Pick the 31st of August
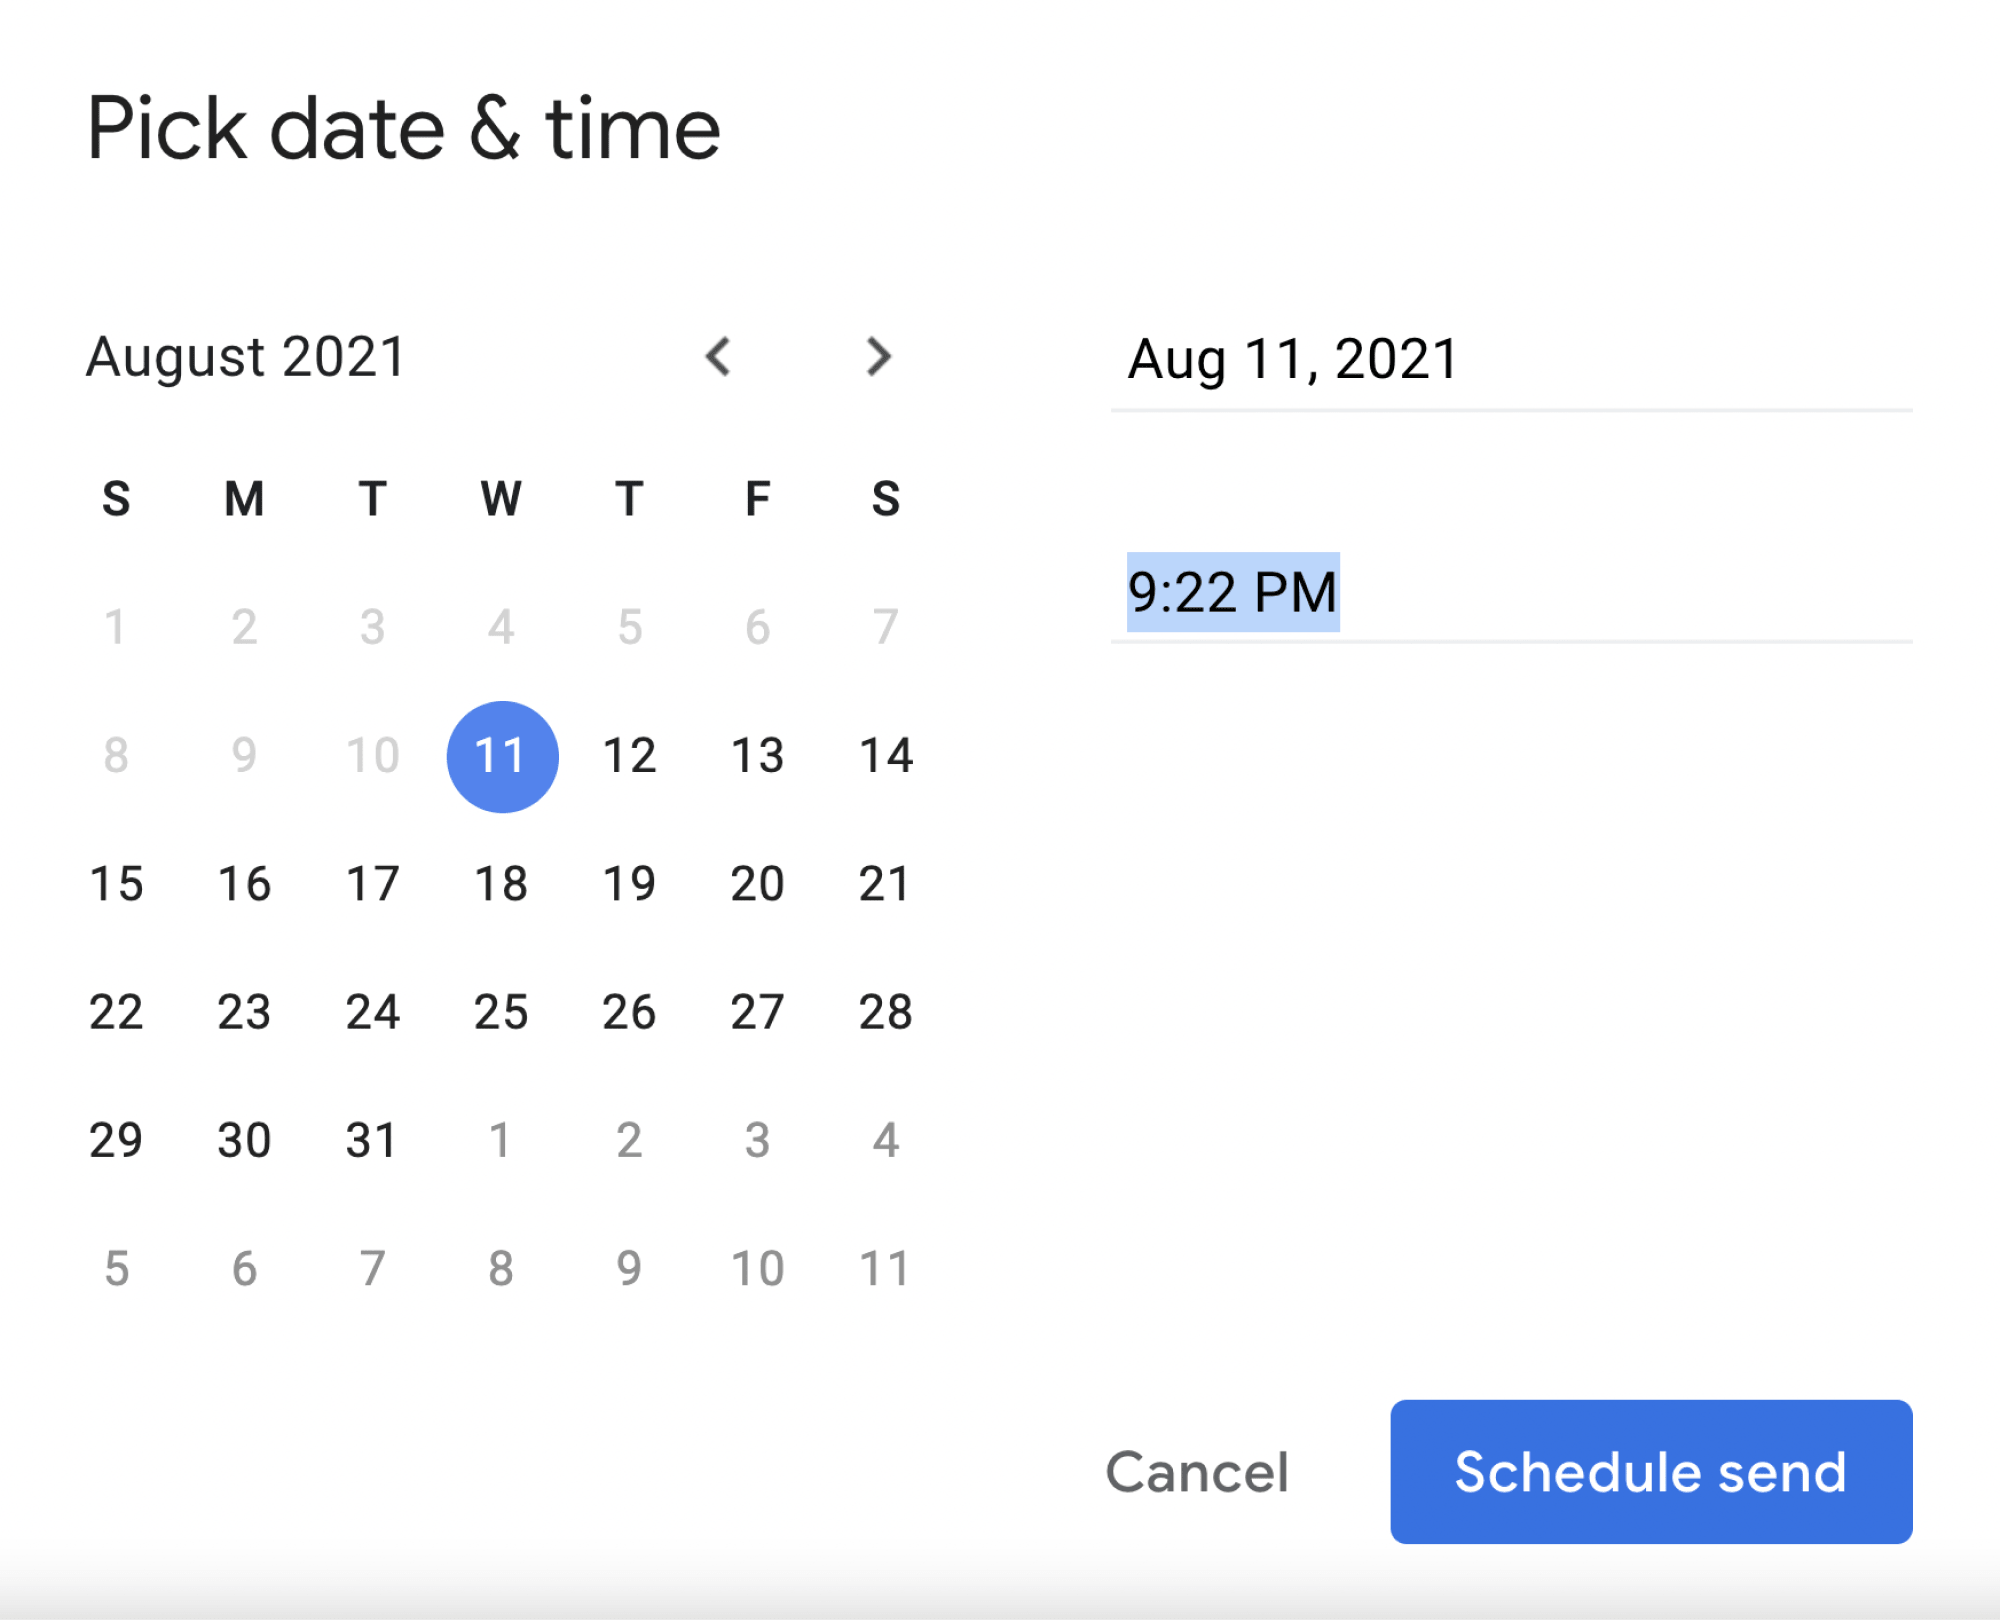 372,1139
